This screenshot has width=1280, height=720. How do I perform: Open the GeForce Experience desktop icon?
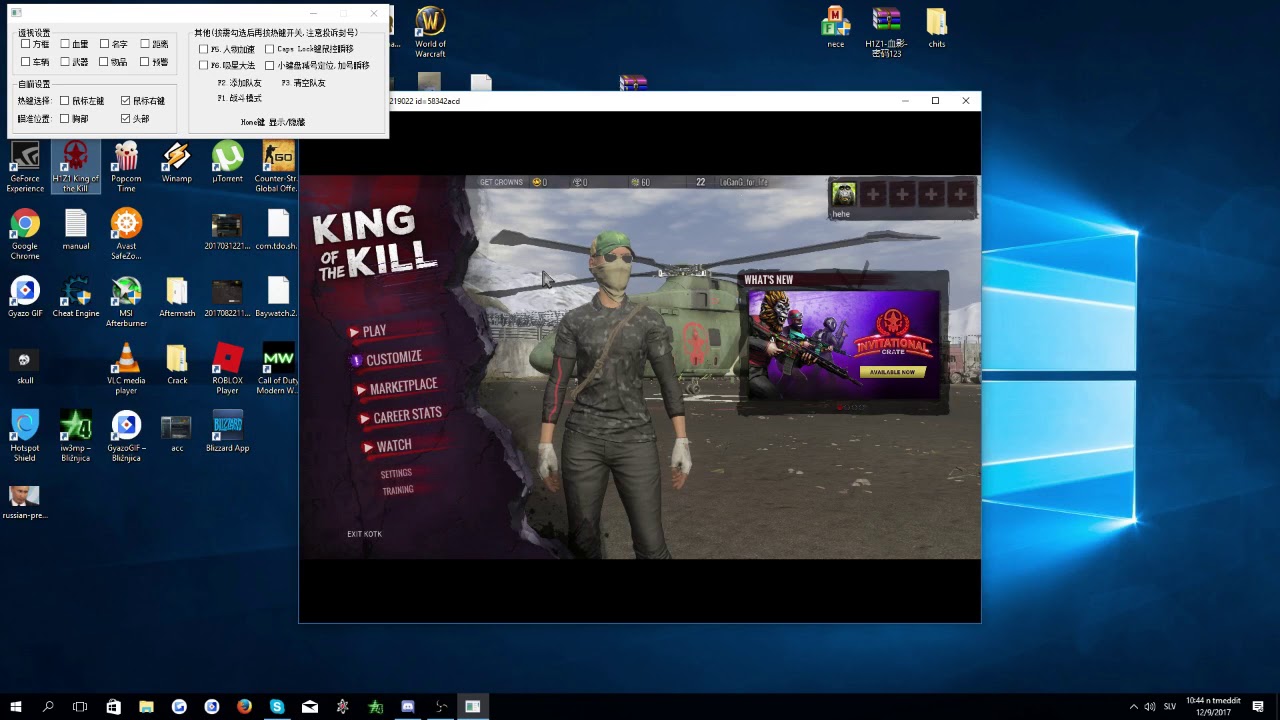[x=25, y=166]
